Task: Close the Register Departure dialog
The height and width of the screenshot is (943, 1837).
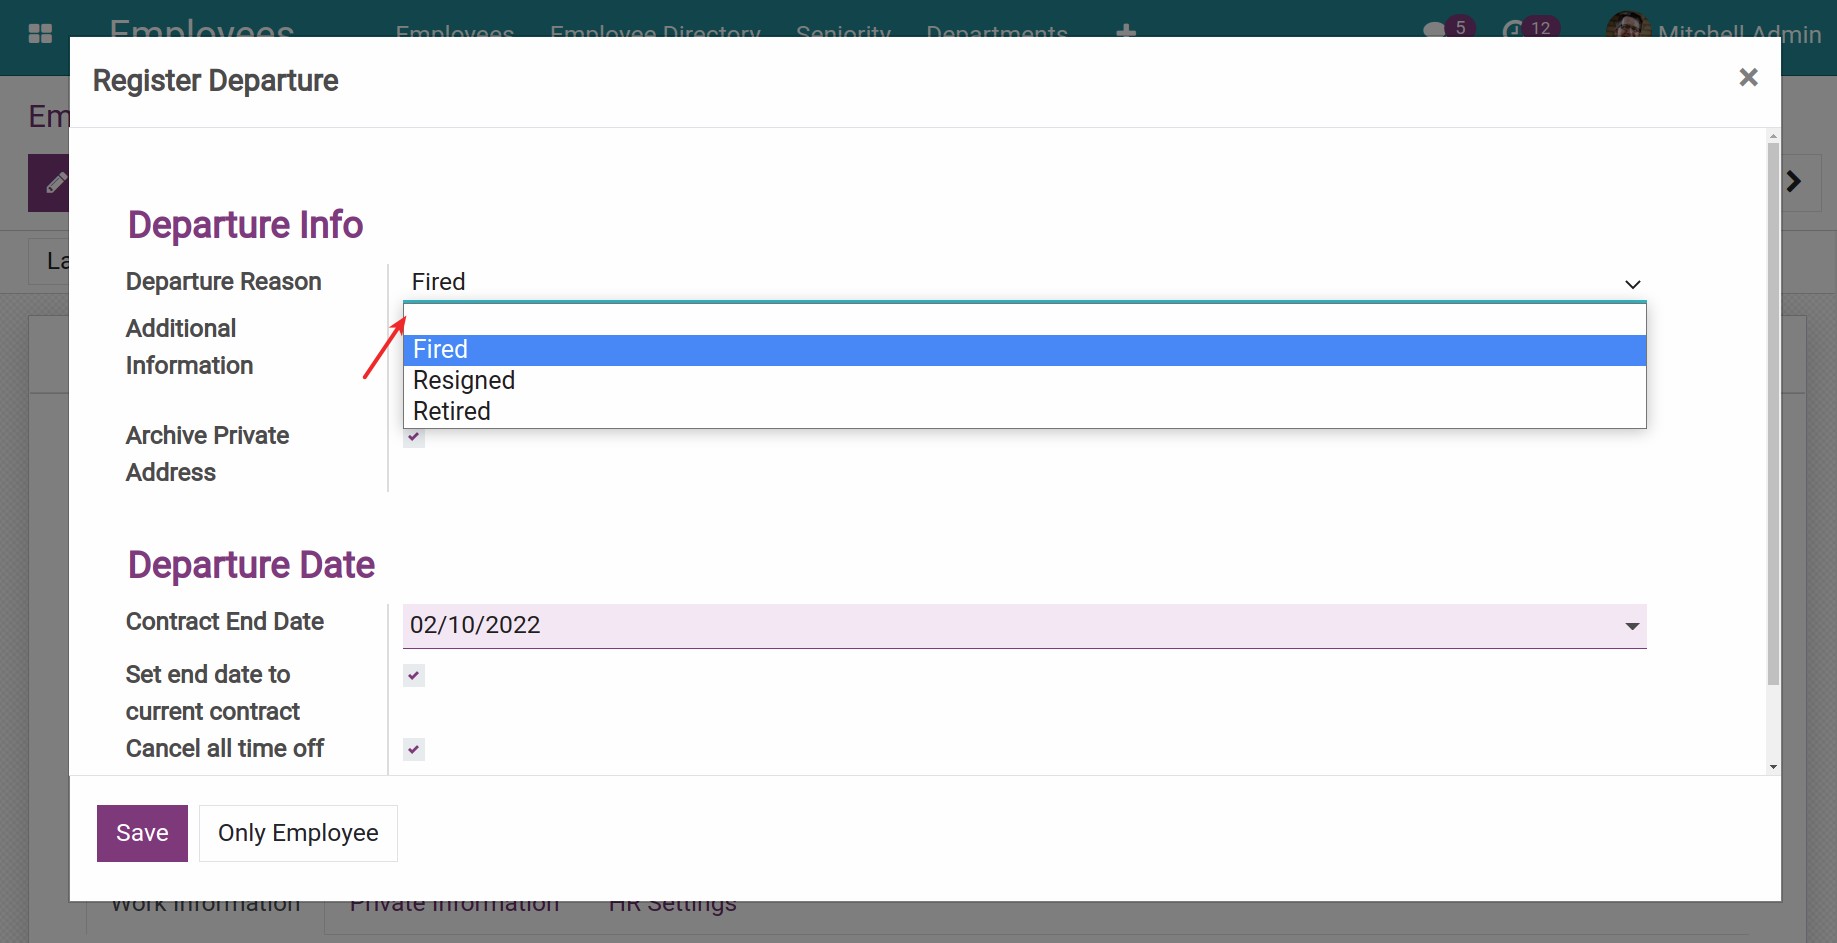Action: (1748, 78)
